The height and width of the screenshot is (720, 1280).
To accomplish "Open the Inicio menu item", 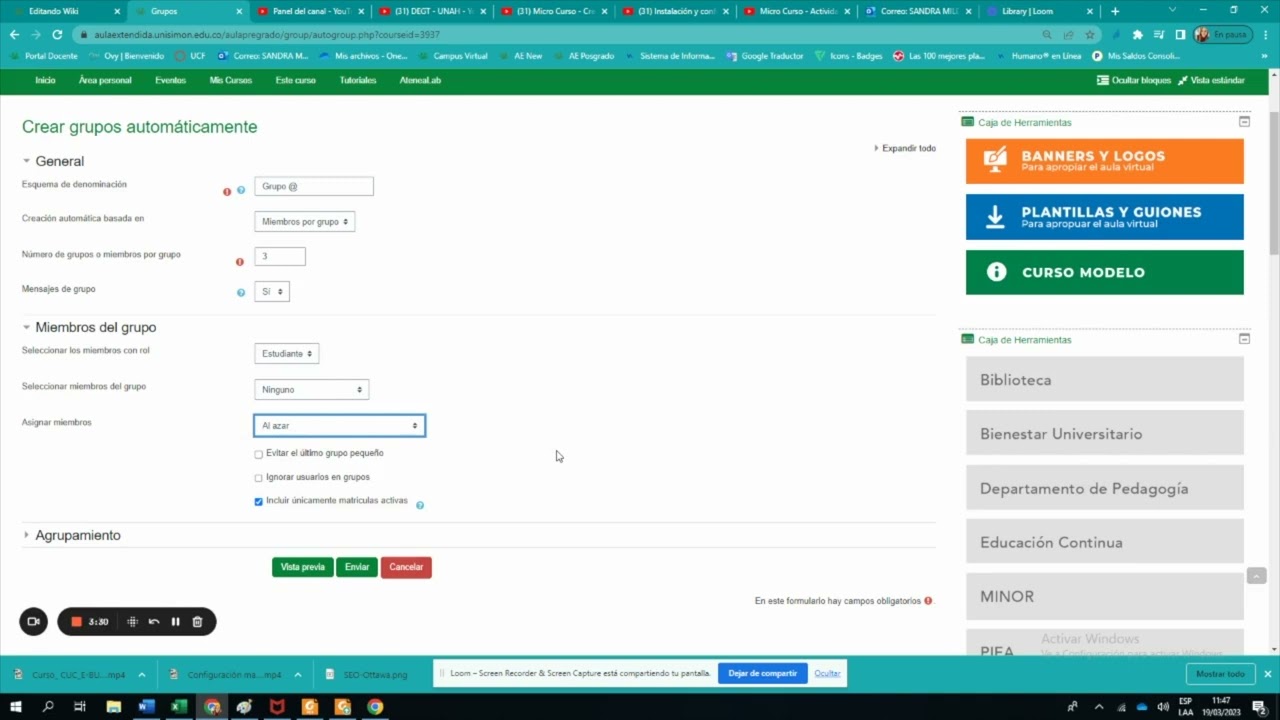I will 45,80.
